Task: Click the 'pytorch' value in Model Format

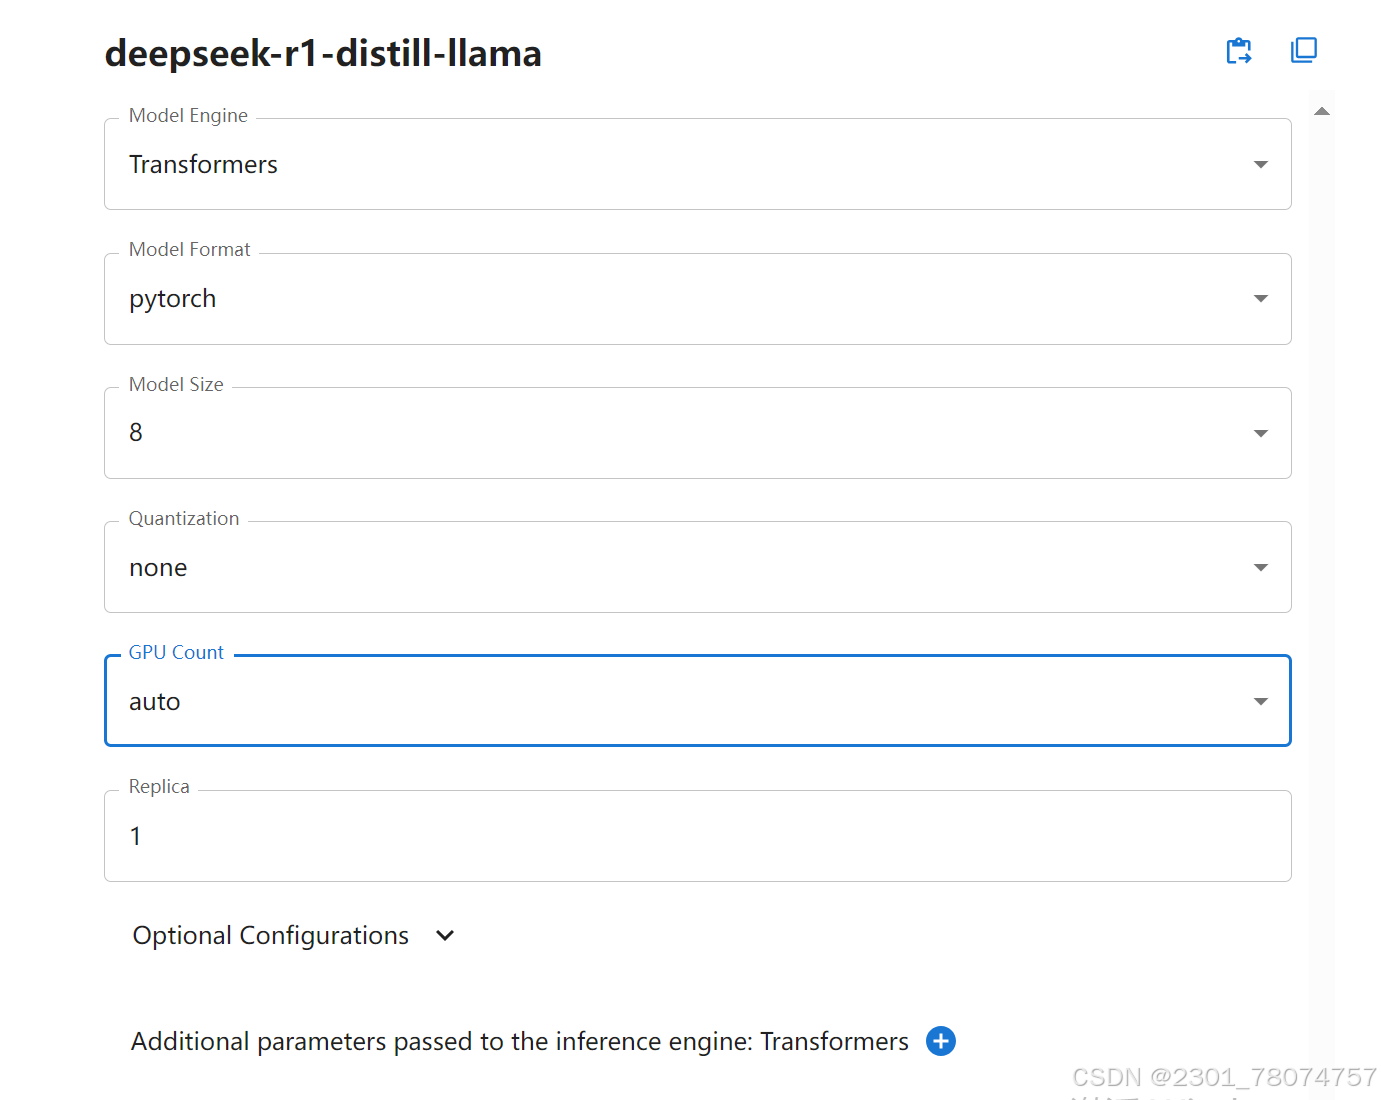Action: click(x=173, y=299)
